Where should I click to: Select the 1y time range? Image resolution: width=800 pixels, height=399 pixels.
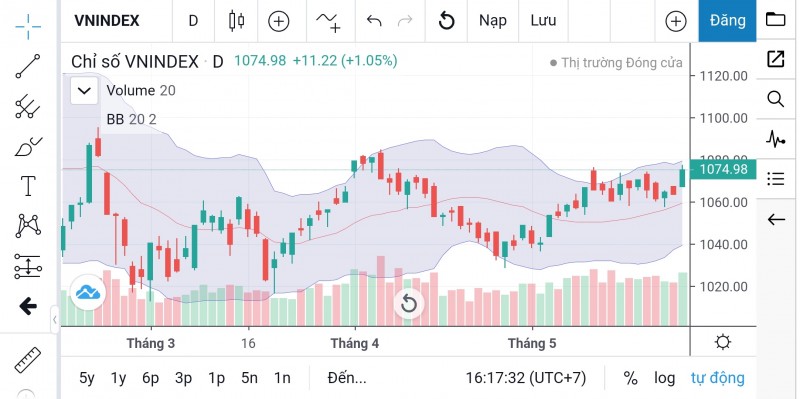click(x=118, y=378)
